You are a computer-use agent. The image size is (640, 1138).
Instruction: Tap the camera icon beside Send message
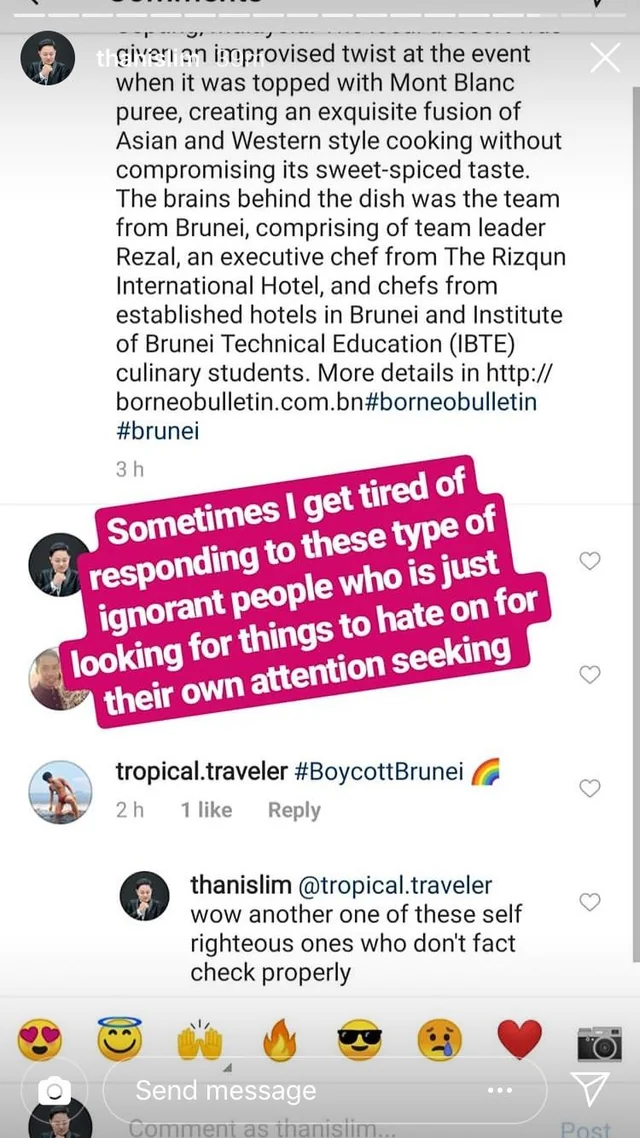coord(55,1090)
